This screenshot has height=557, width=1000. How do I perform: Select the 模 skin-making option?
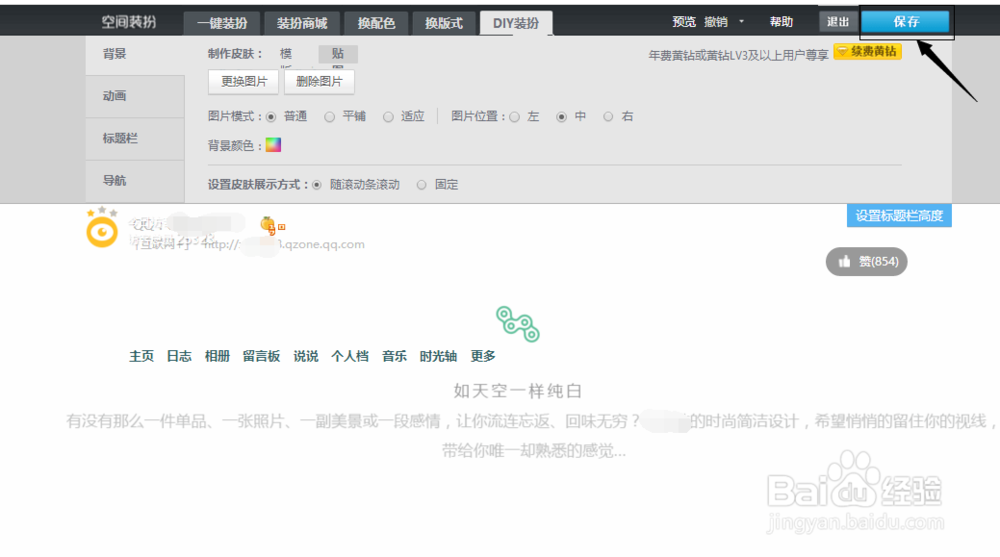click(286, 54)
